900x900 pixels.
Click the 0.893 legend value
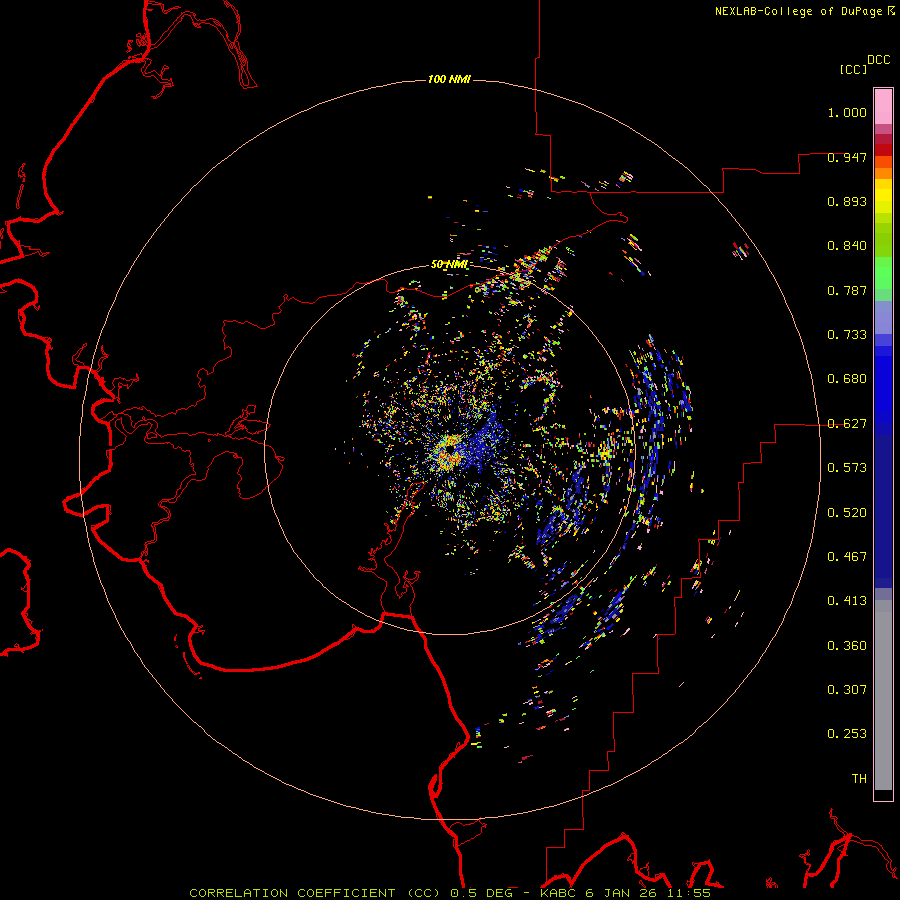(x=847, y=201)
